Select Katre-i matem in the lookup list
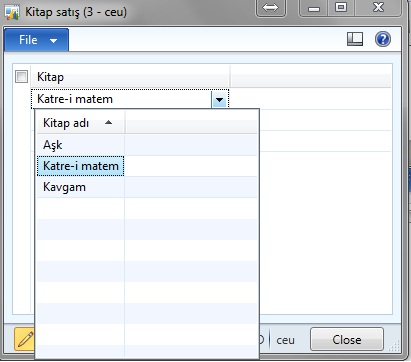This screenshot has width=411, height=362. [81, 166]
